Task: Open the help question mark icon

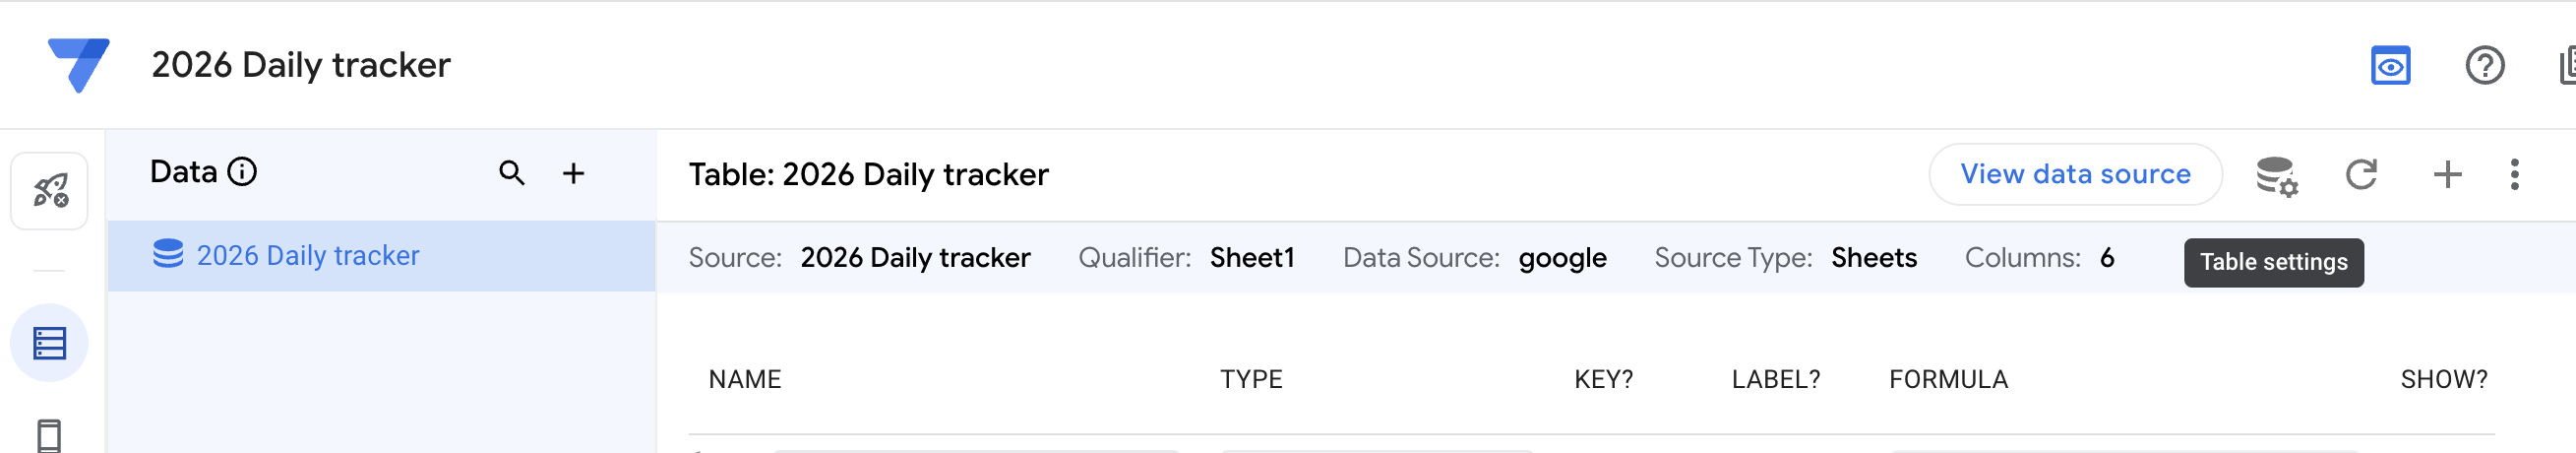Action: [x=2484, y=66]
